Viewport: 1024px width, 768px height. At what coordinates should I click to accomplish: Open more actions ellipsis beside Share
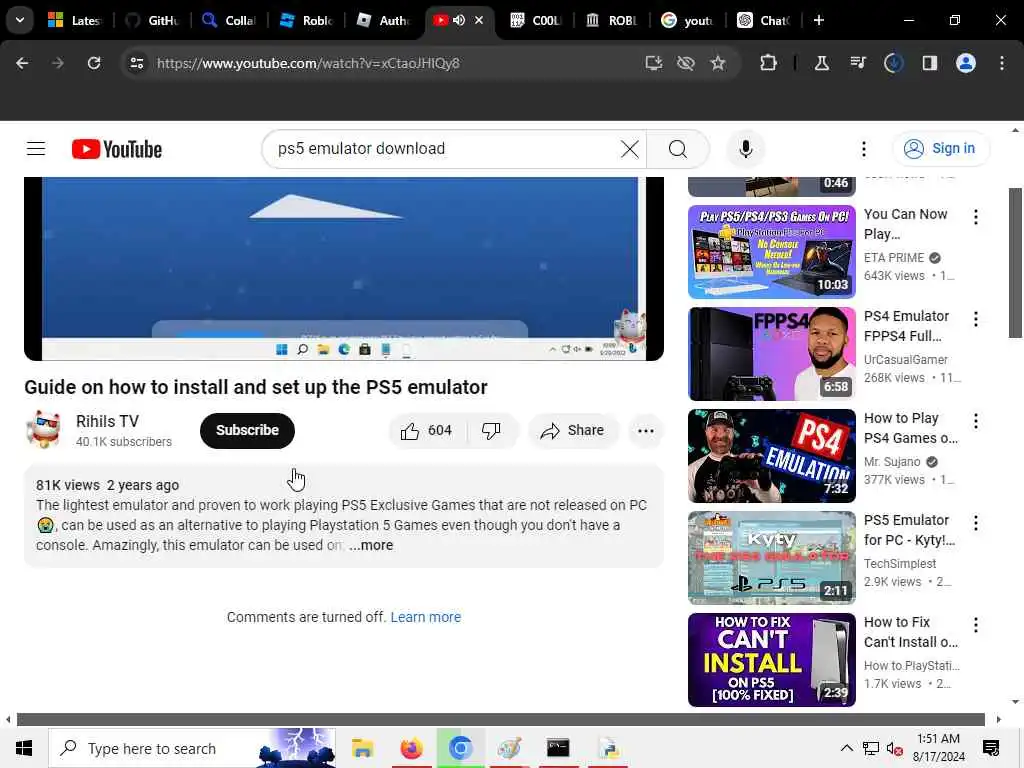click(645, 430)
